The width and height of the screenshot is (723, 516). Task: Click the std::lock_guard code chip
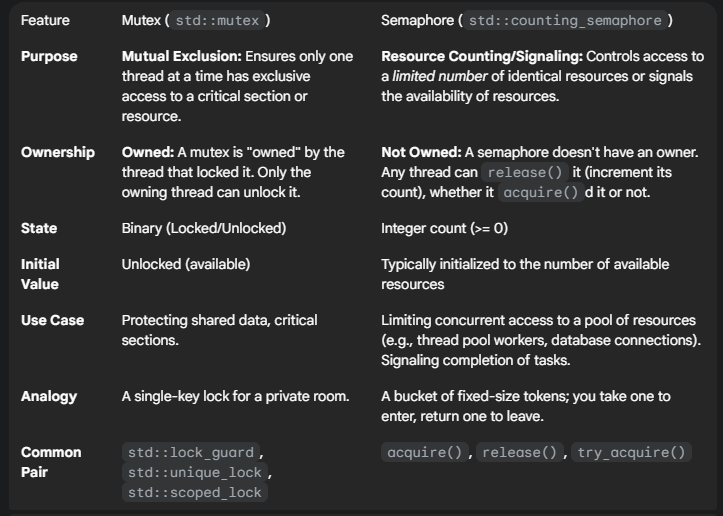(190, 452)
